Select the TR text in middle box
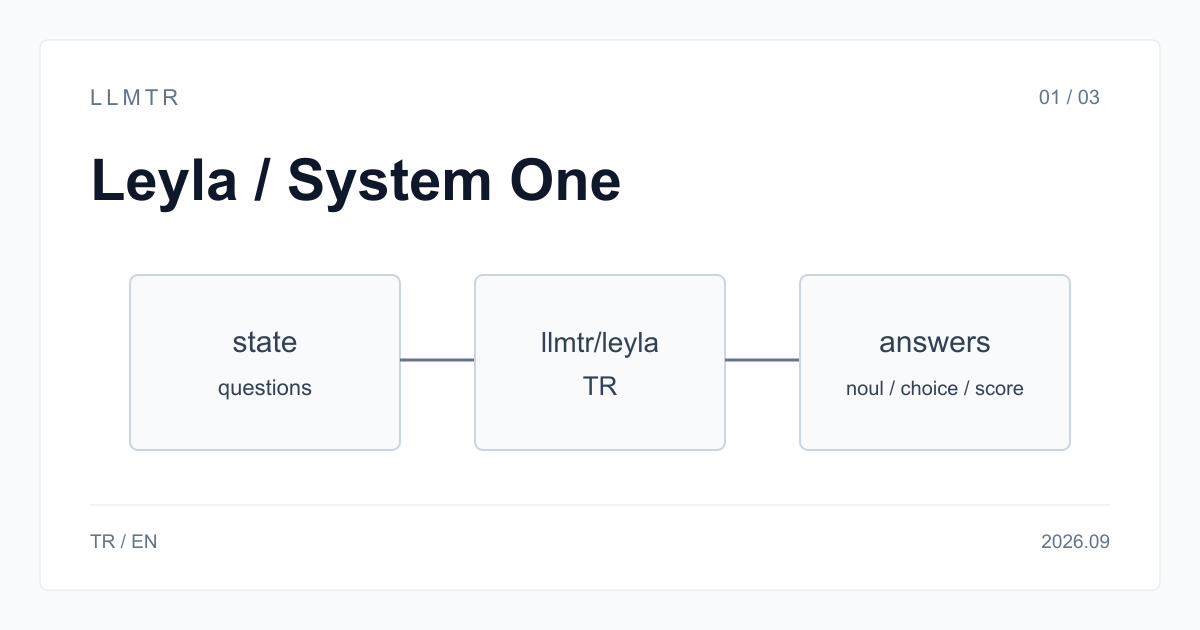1200x630 pixels. pyautogui.click(x=600, y=386)
